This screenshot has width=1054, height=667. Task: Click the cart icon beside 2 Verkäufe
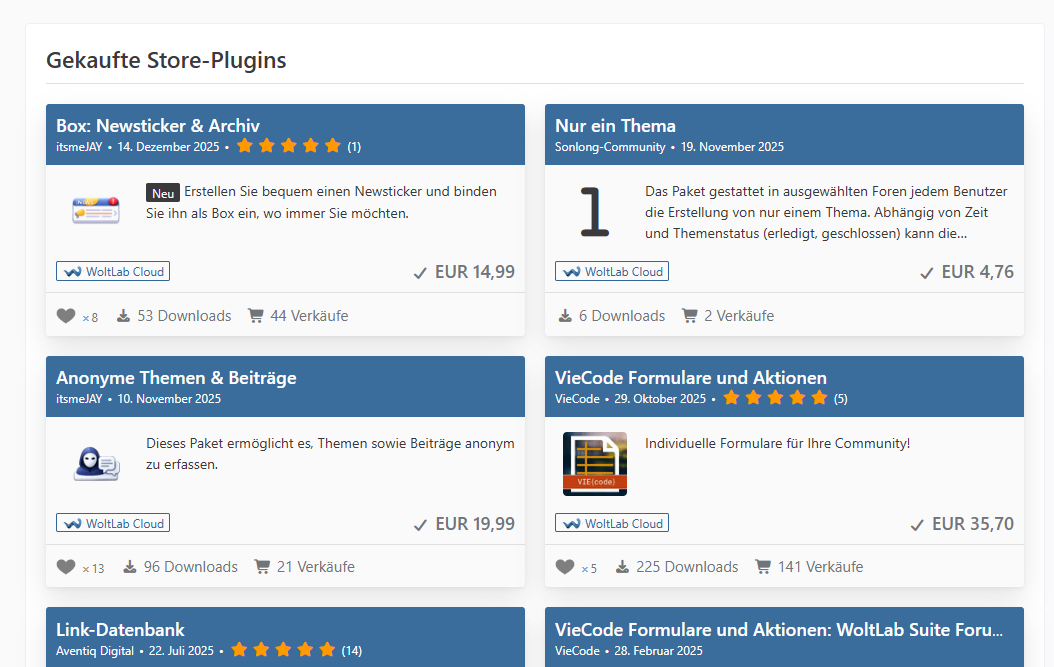(x=689, y=316)
